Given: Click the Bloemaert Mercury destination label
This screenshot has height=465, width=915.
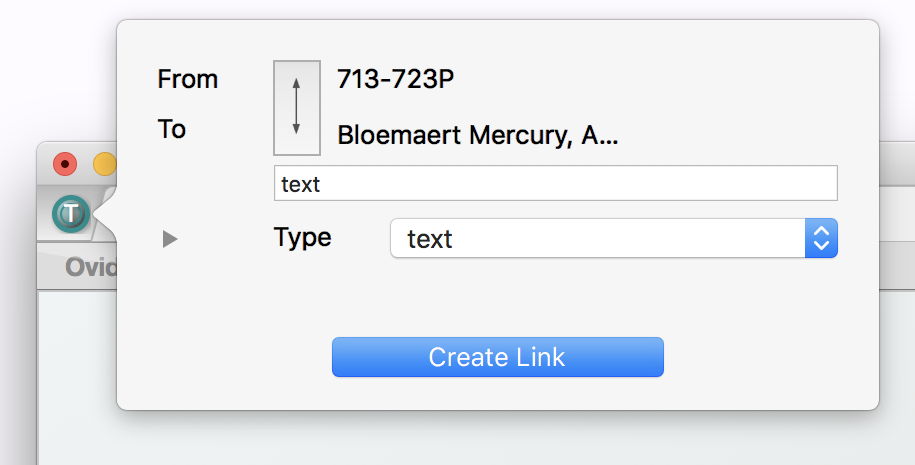Looking at the screenshot, I should (x=478, y=135).
